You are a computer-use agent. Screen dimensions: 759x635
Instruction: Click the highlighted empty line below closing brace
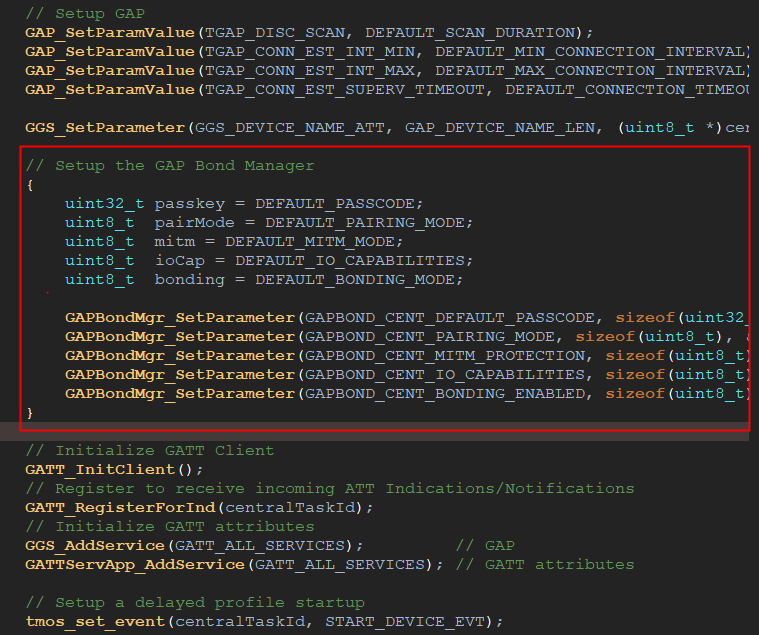coord(380,431)
